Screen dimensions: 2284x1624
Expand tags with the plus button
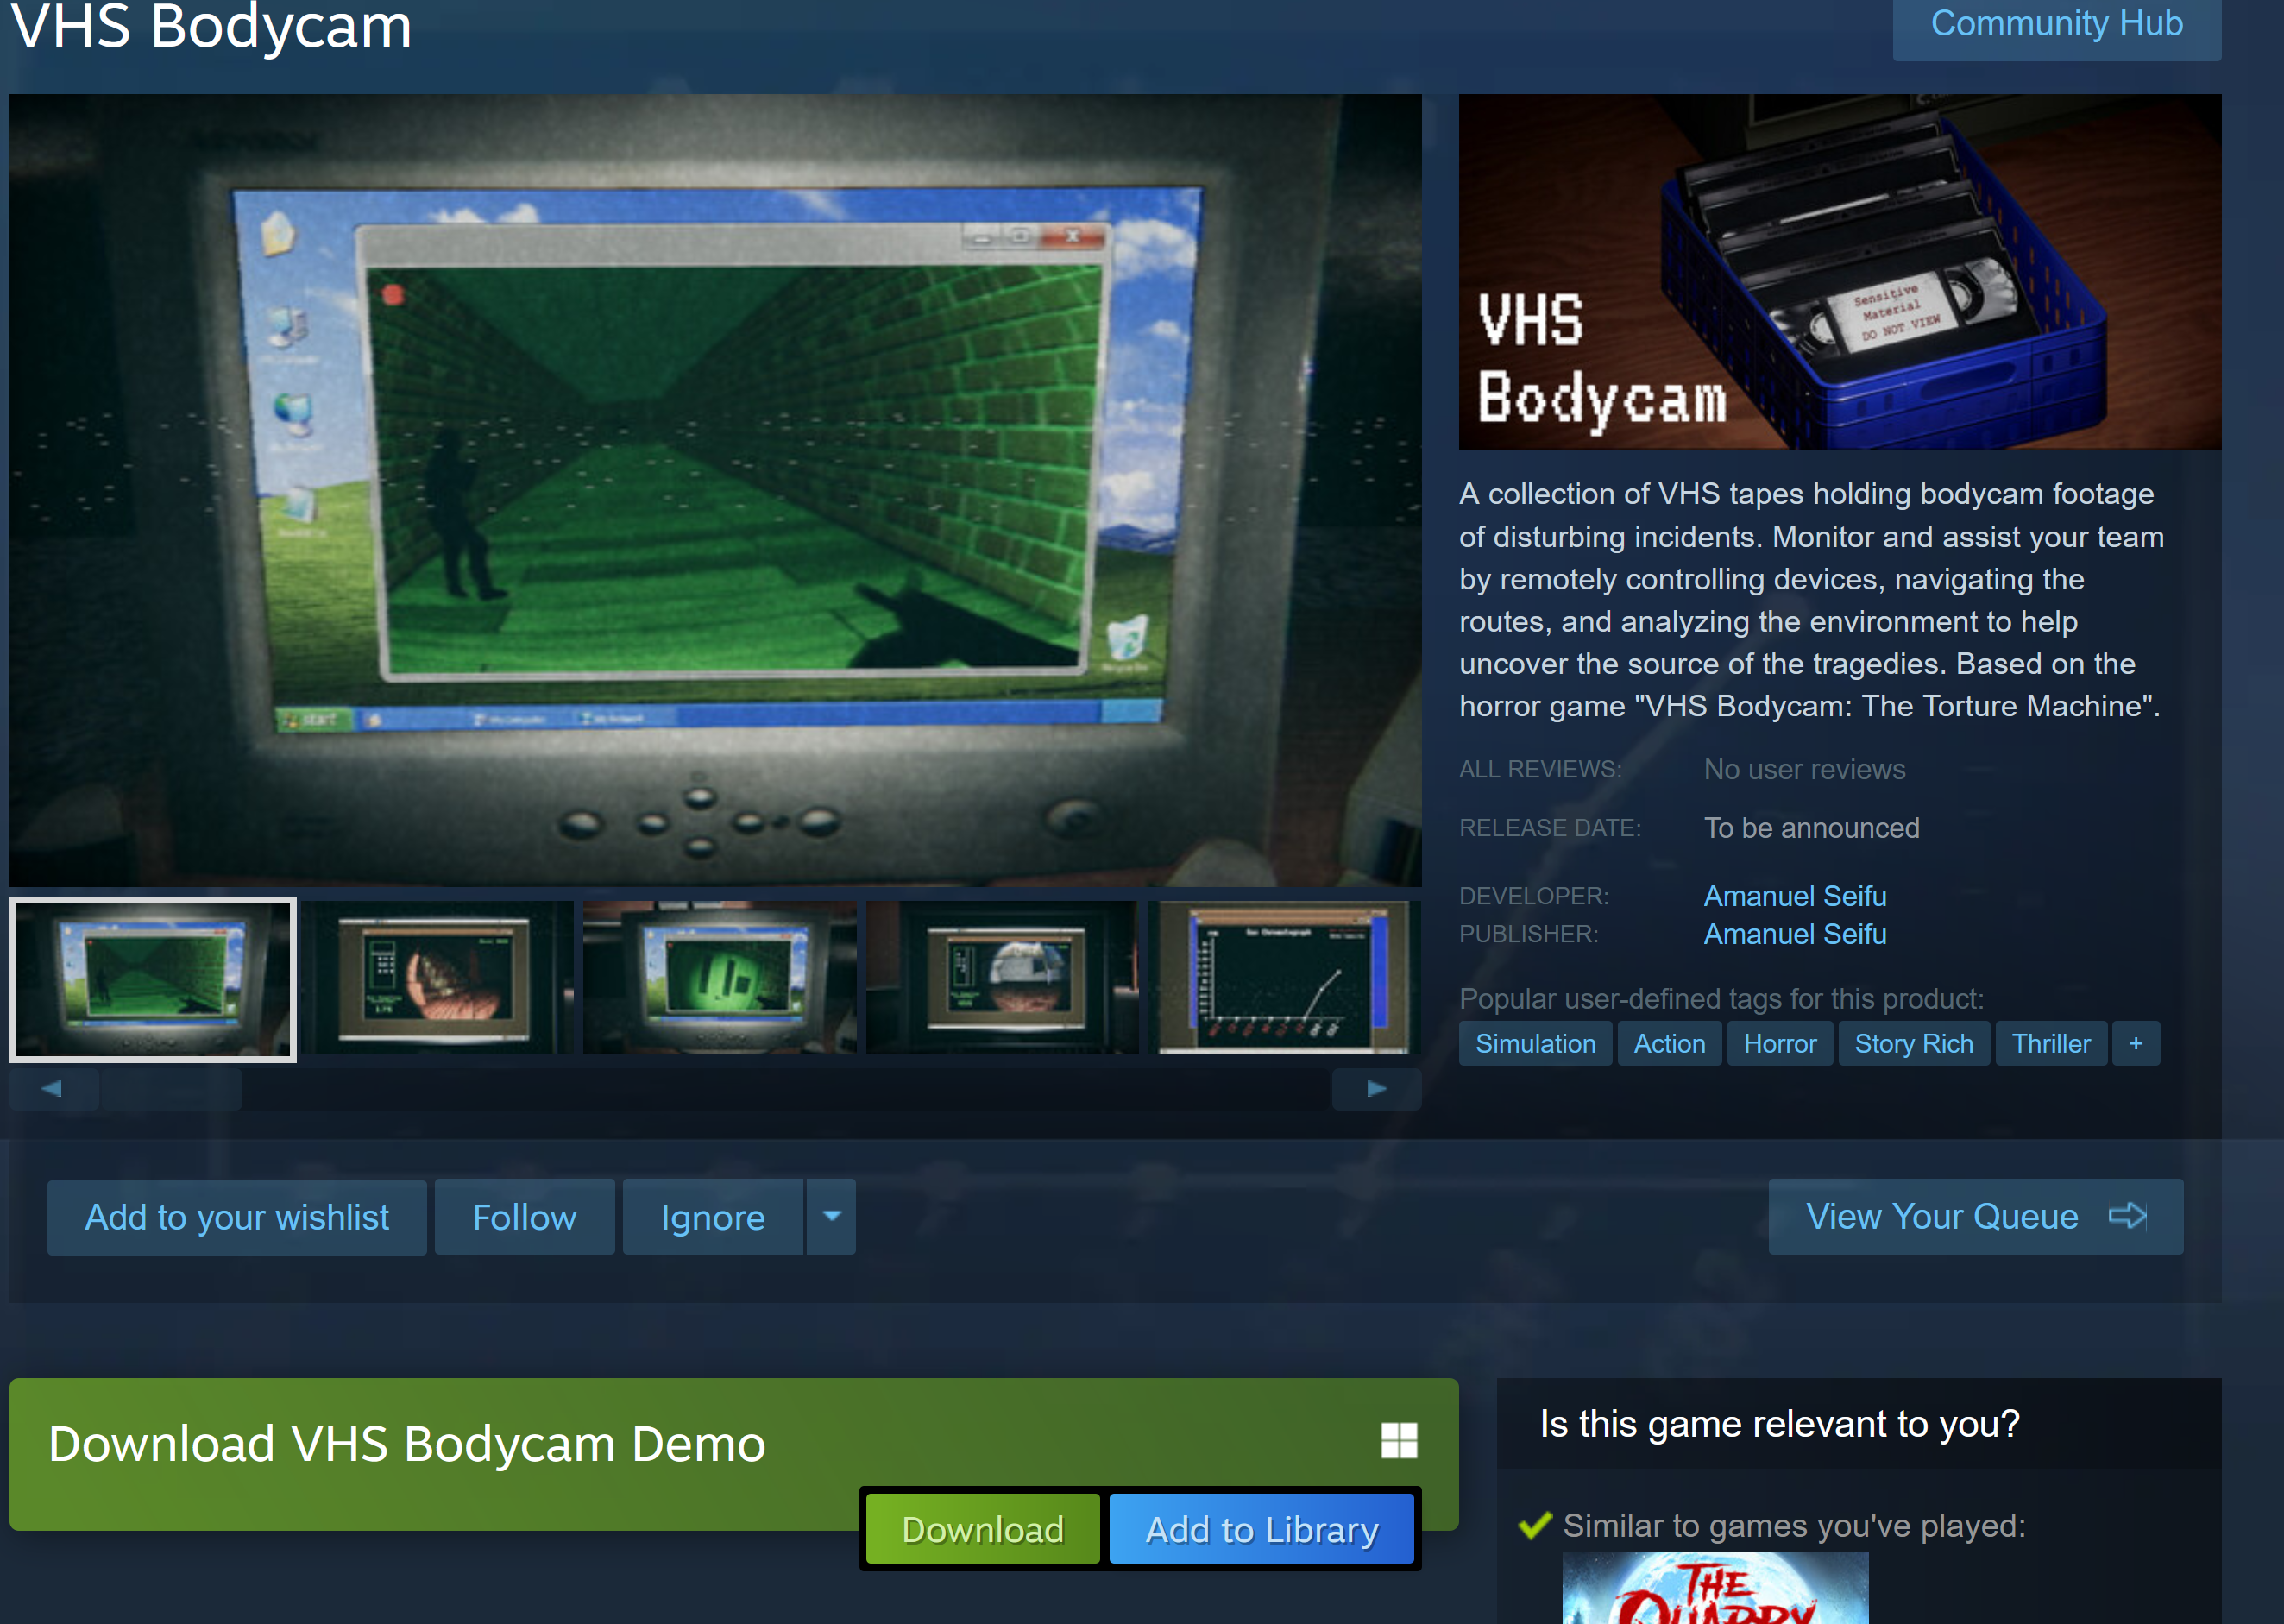2136,1043
